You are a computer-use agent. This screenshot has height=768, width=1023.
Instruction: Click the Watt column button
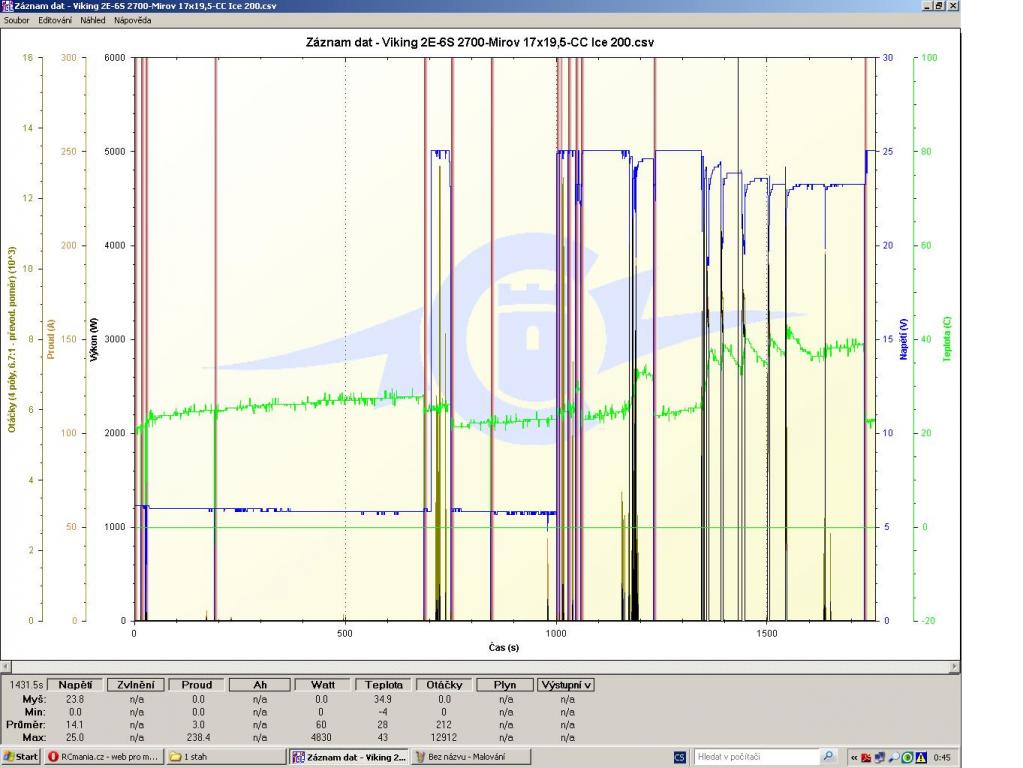tap(321, 685)
